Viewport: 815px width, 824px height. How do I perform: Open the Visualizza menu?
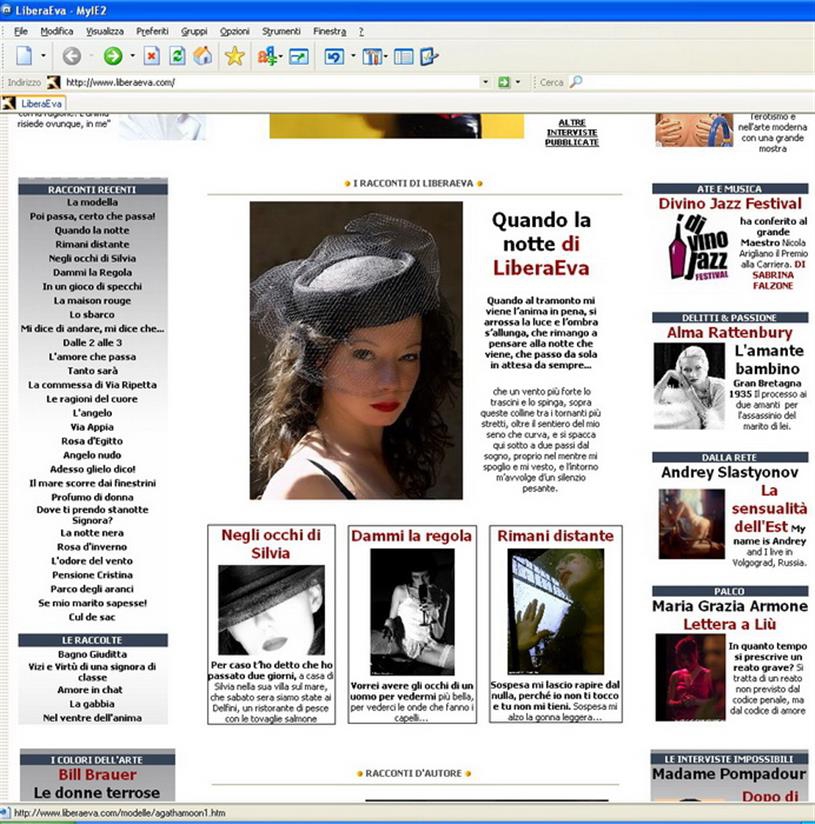click(105, 32)
